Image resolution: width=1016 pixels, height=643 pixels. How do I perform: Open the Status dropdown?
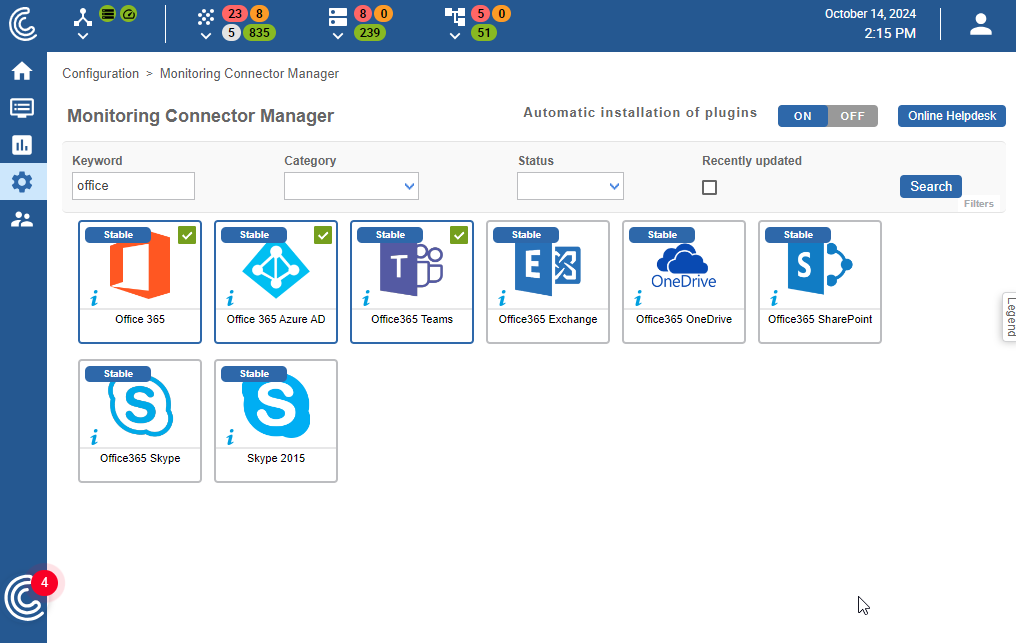[570, 186]
